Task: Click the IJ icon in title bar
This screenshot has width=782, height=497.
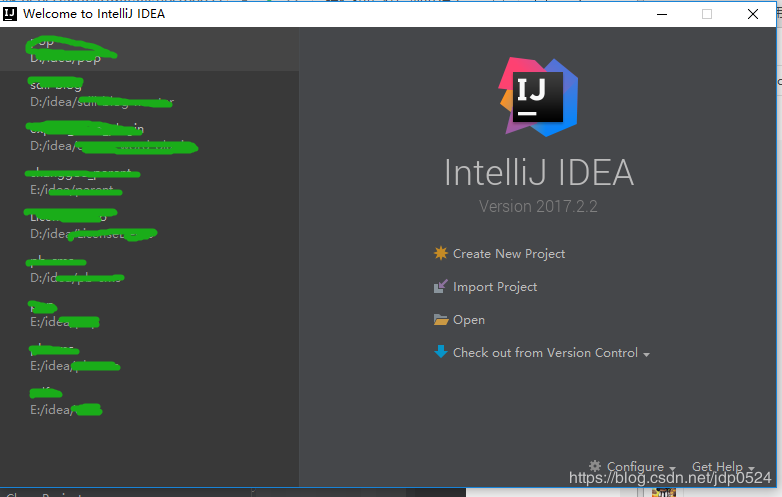Action: click(x=9, y=14)
